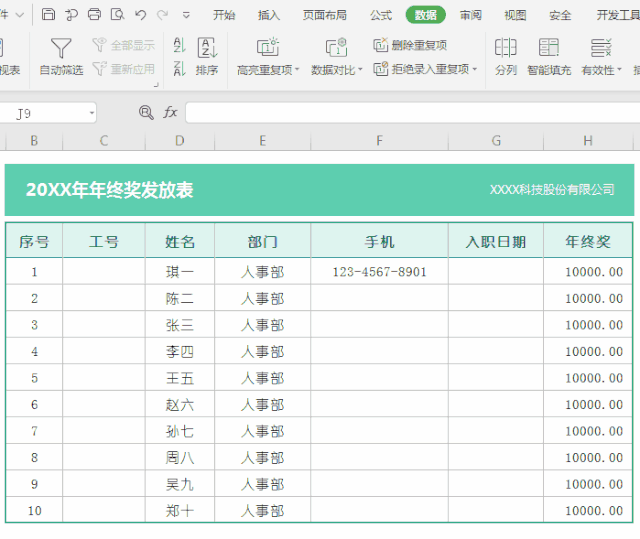The height and width of the screenshot is (539, 640).
Task: Click the zoom magnifier icon beside fx
Action: point(146,113)
